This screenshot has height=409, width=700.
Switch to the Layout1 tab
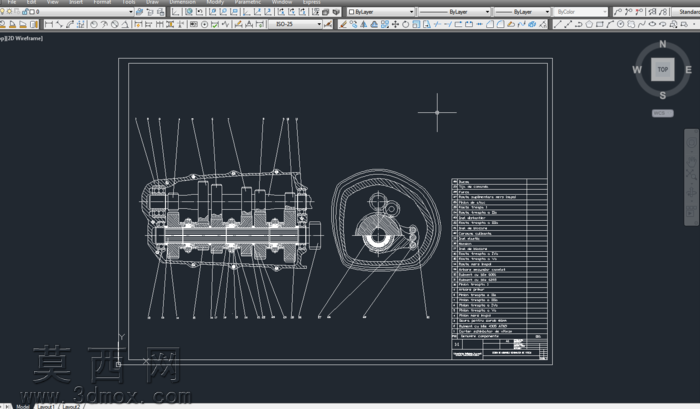46,406
